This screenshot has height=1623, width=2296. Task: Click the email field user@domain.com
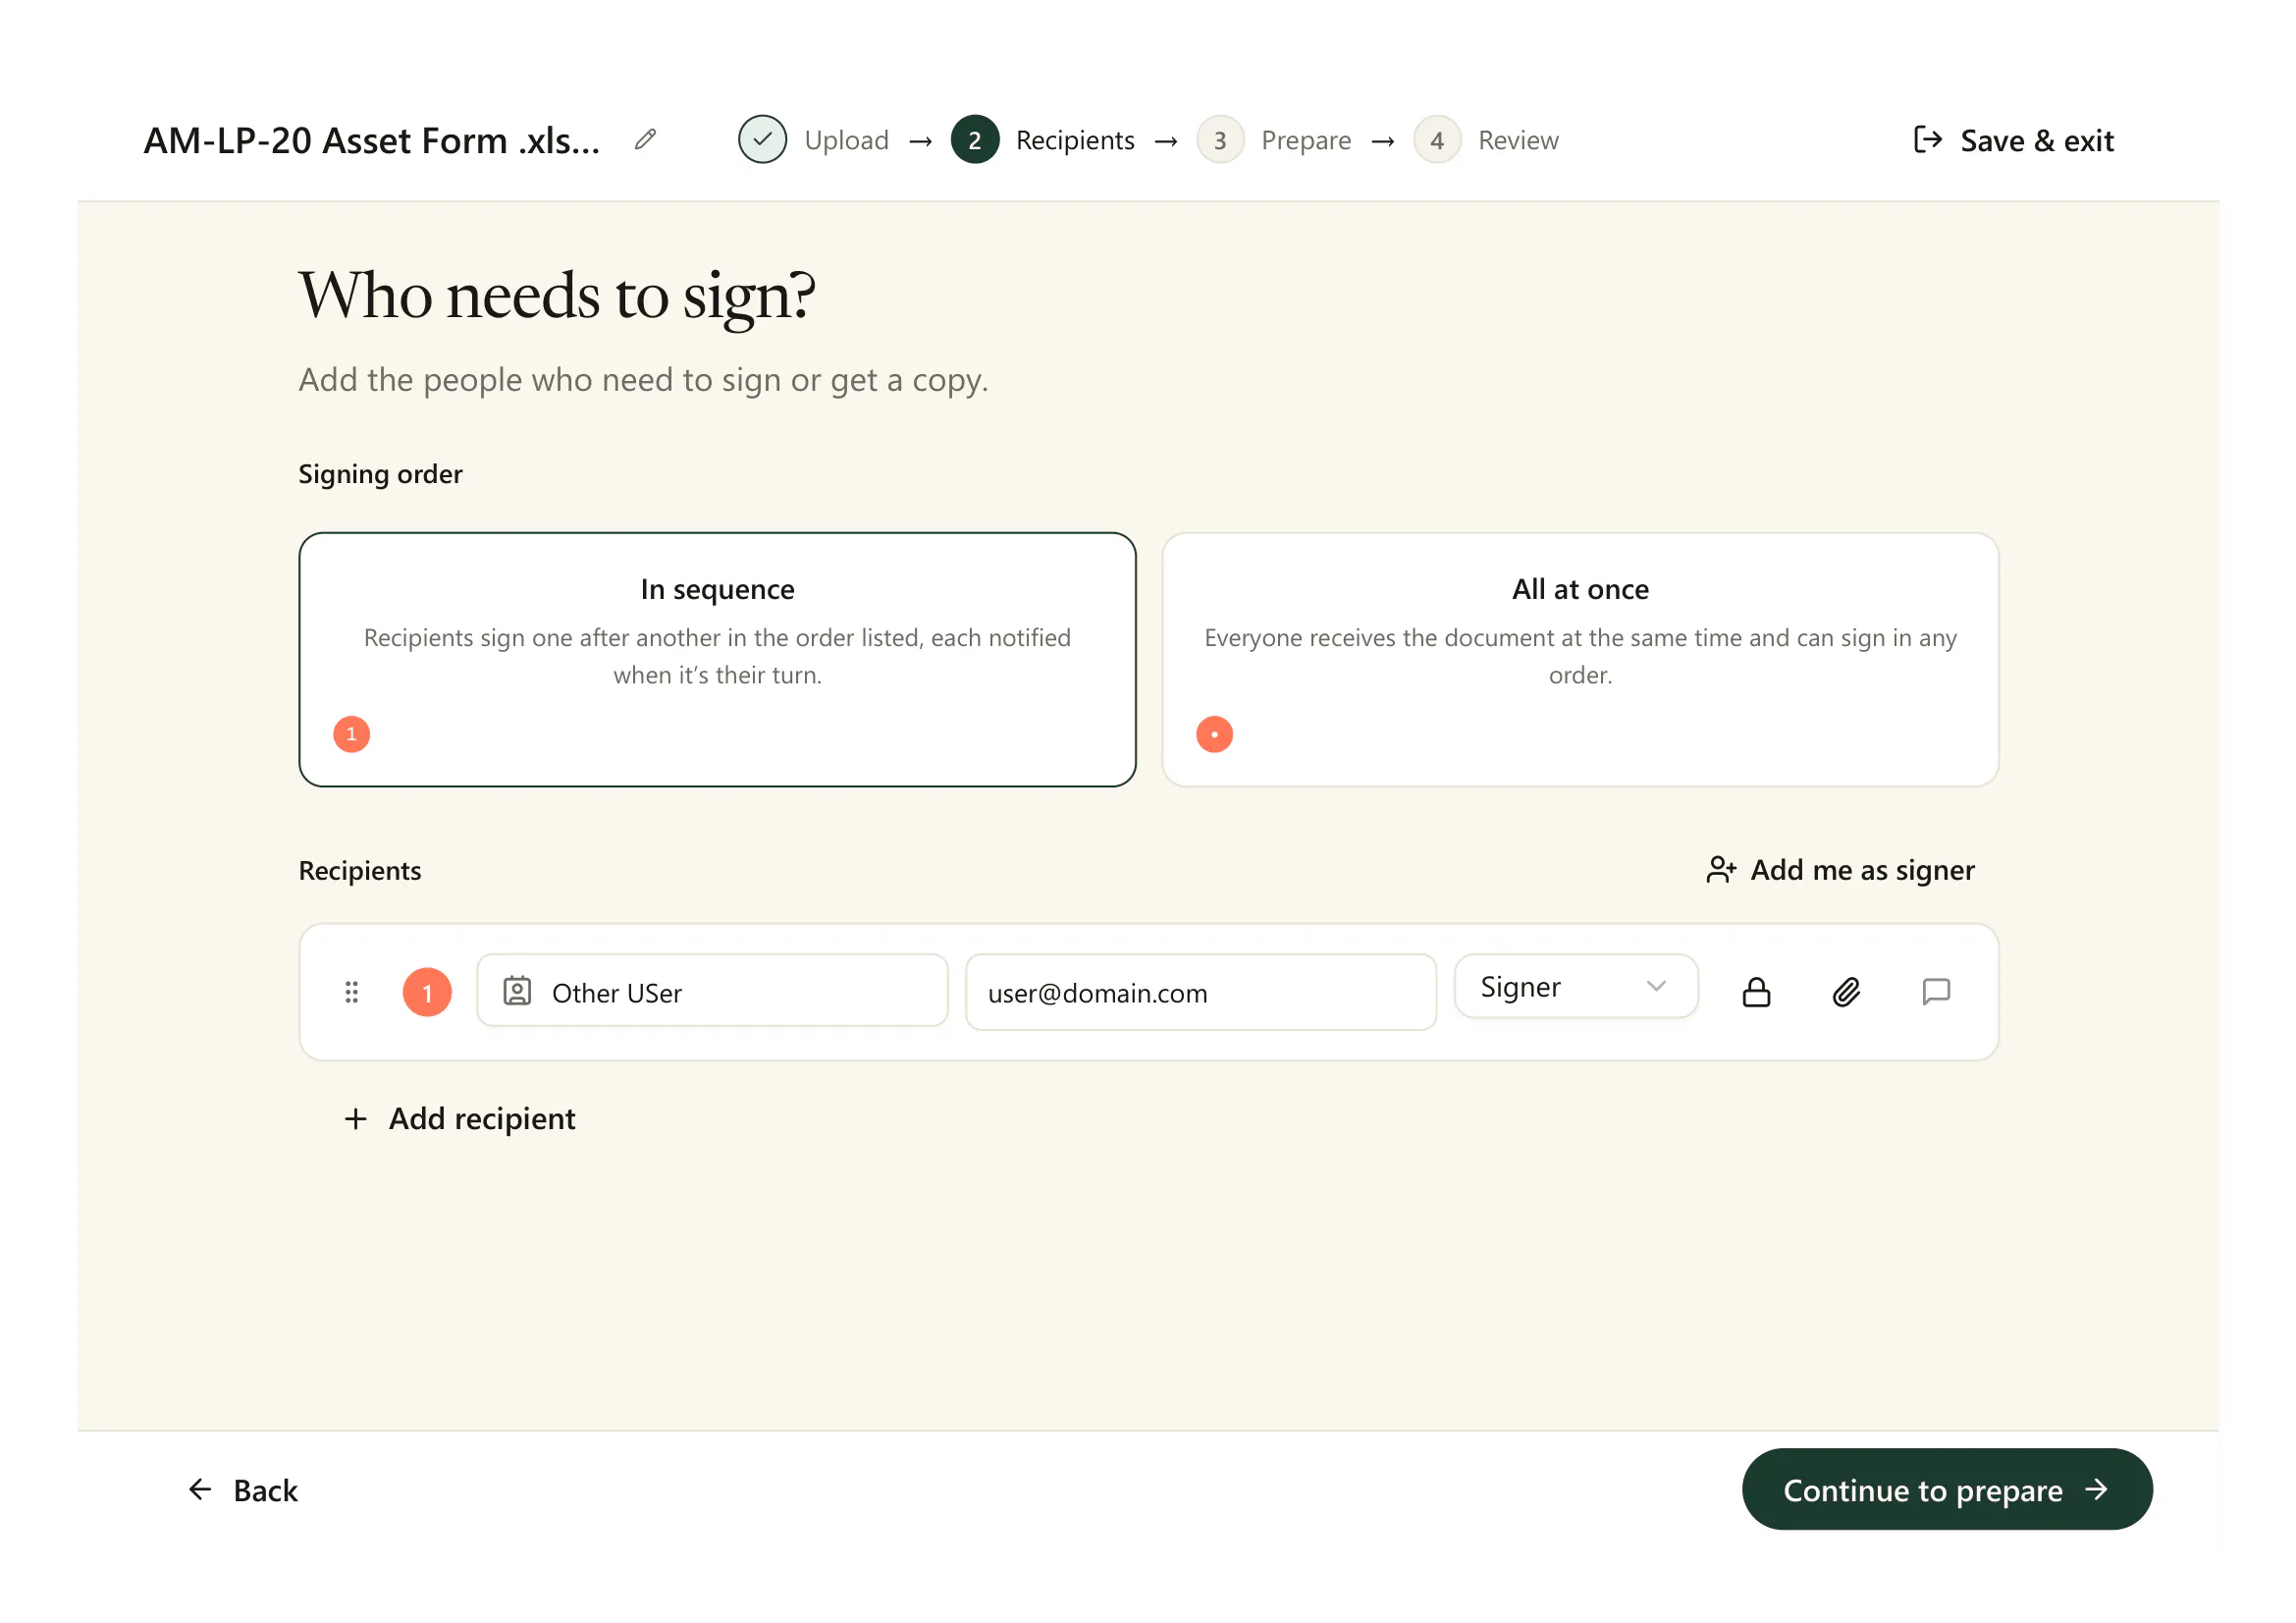coord(1201,992)
